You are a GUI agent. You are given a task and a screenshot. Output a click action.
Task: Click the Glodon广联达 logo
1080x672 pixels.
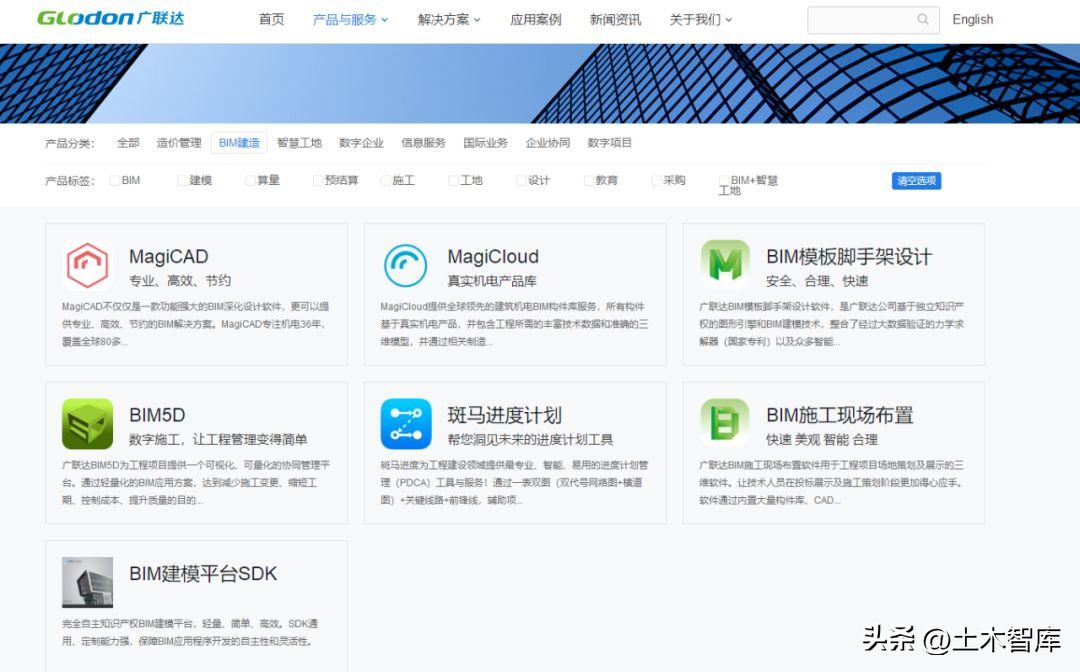coord(110,18)
